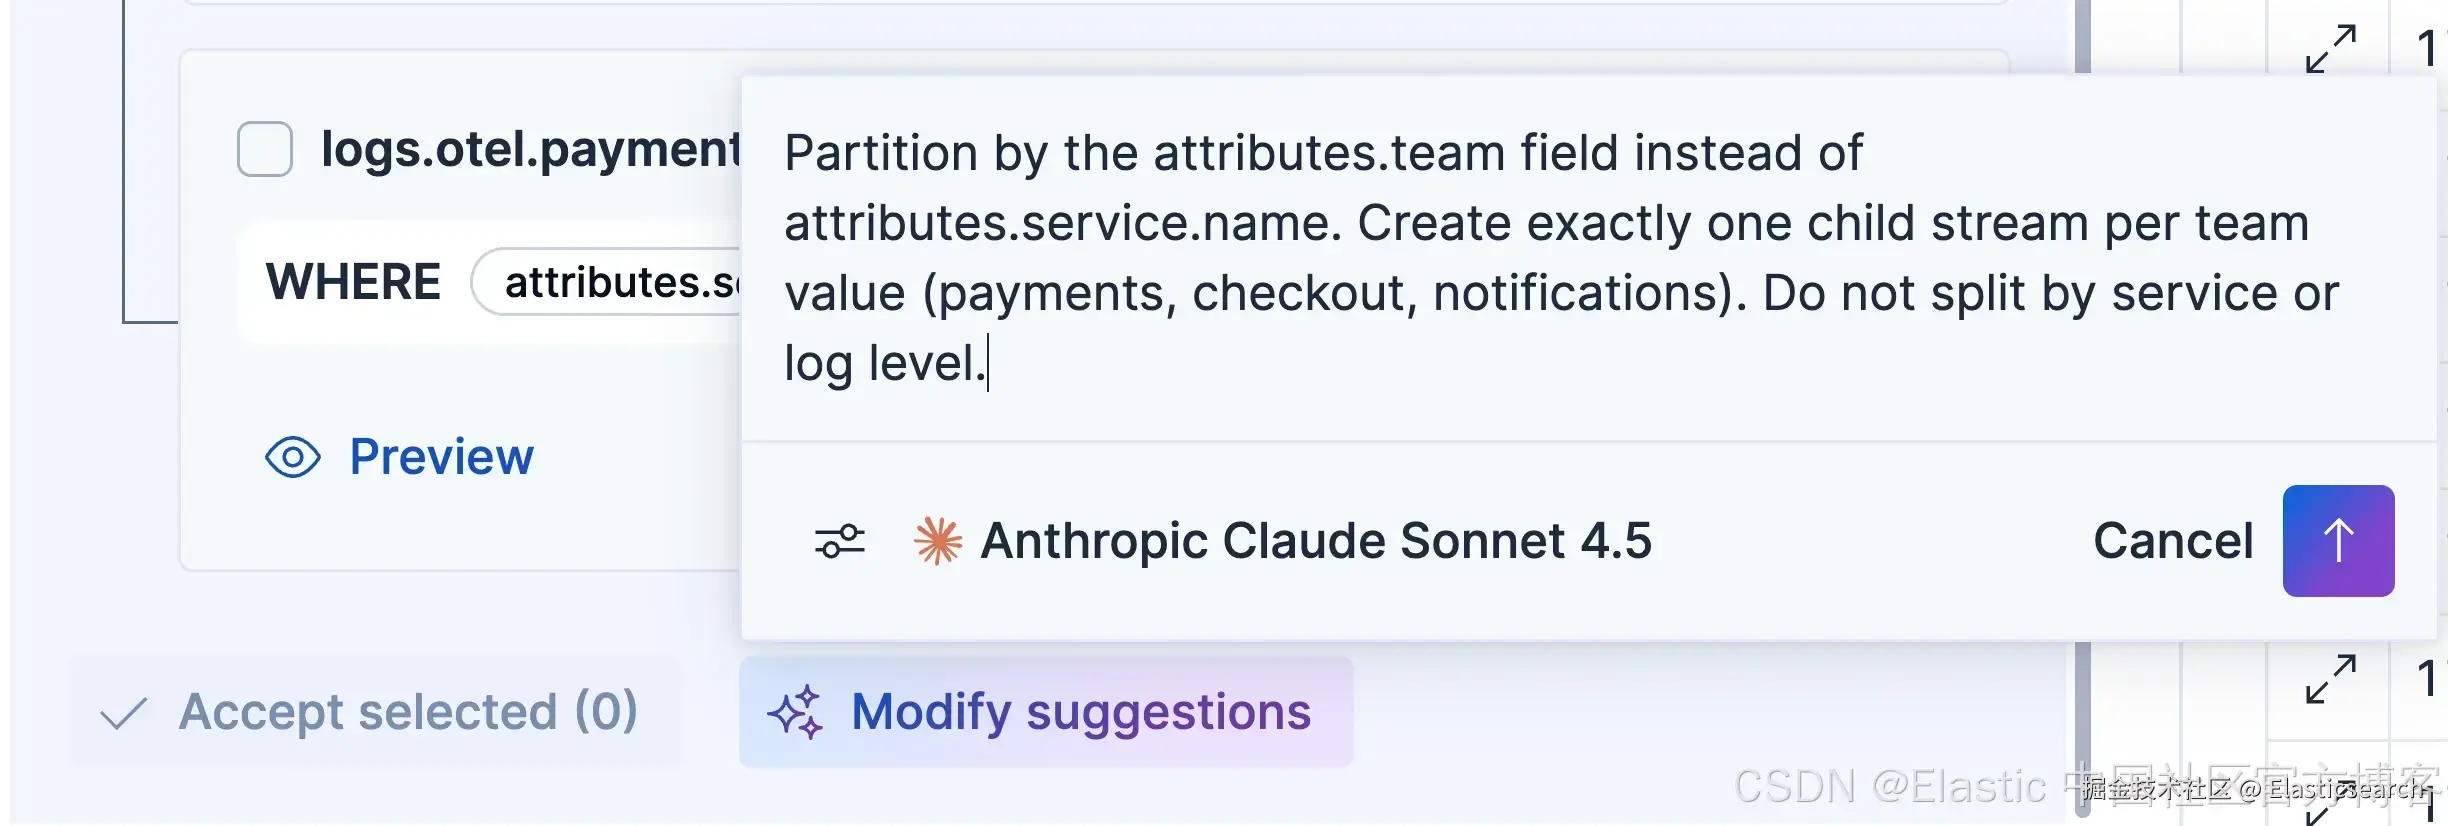Click the attributes.s condition pill
The image size is (2448, 826).
point(607,282)
